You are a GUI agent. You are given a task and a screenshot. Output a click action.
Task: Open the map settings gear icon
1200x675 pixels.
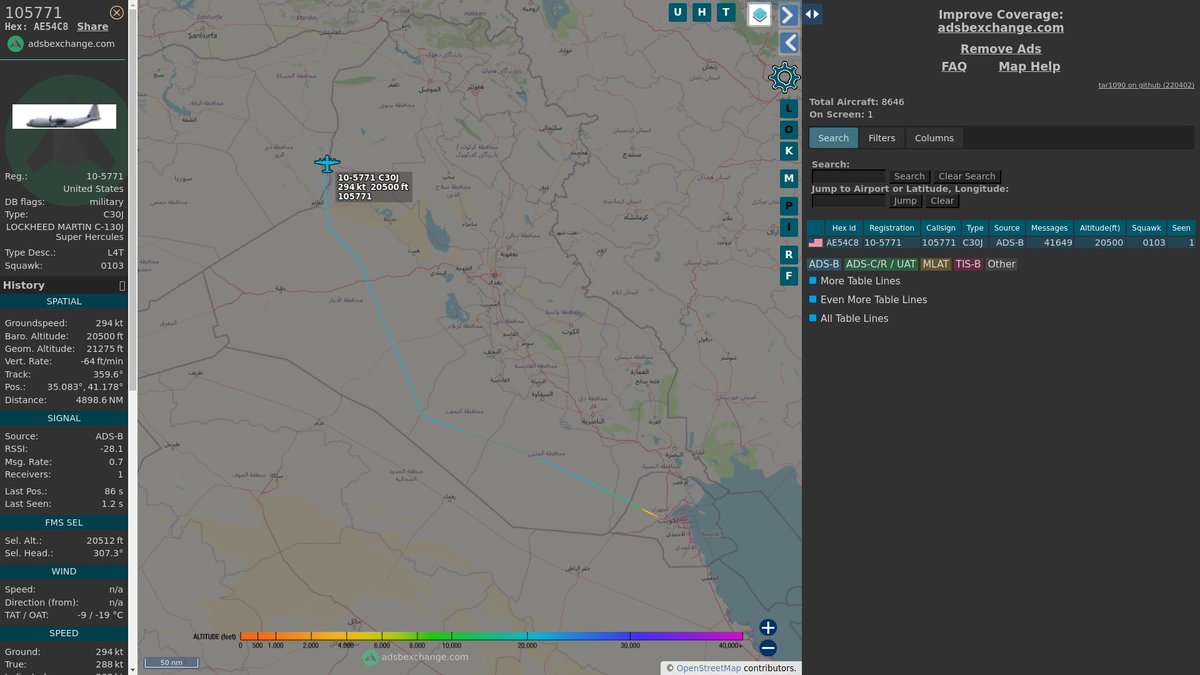point(784,77)
